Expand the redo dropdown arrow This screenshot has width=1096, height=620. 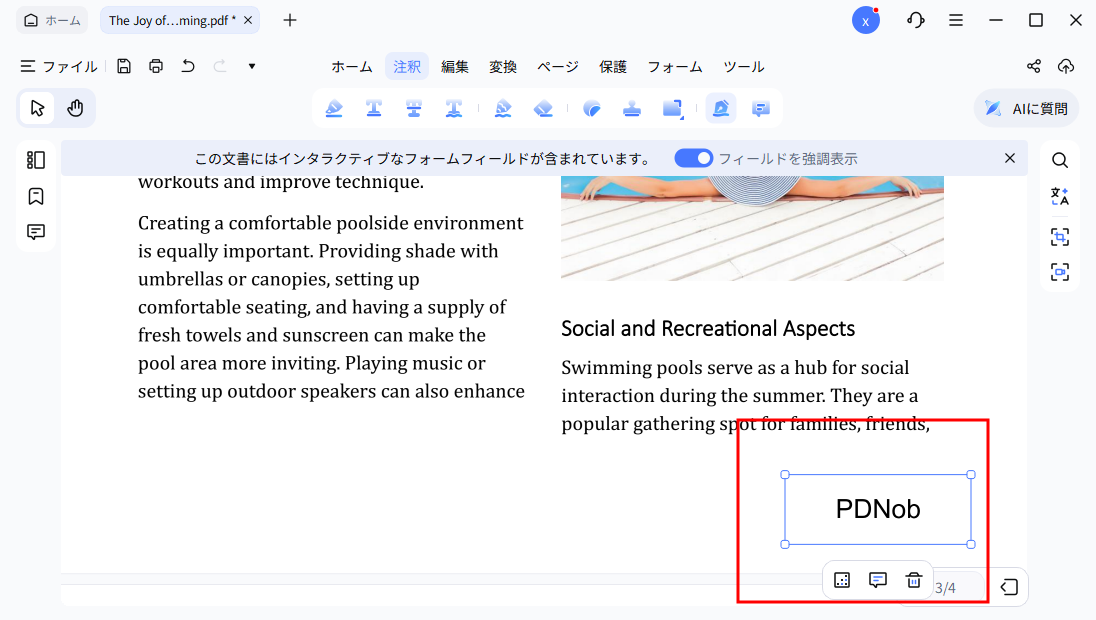click(251, 66)
